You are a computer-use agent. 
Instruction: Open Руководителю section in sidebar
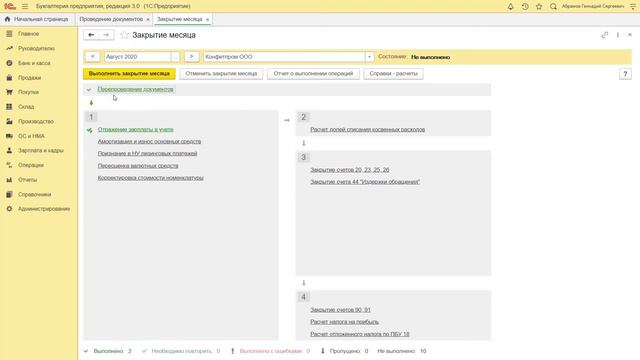point(36,49)
